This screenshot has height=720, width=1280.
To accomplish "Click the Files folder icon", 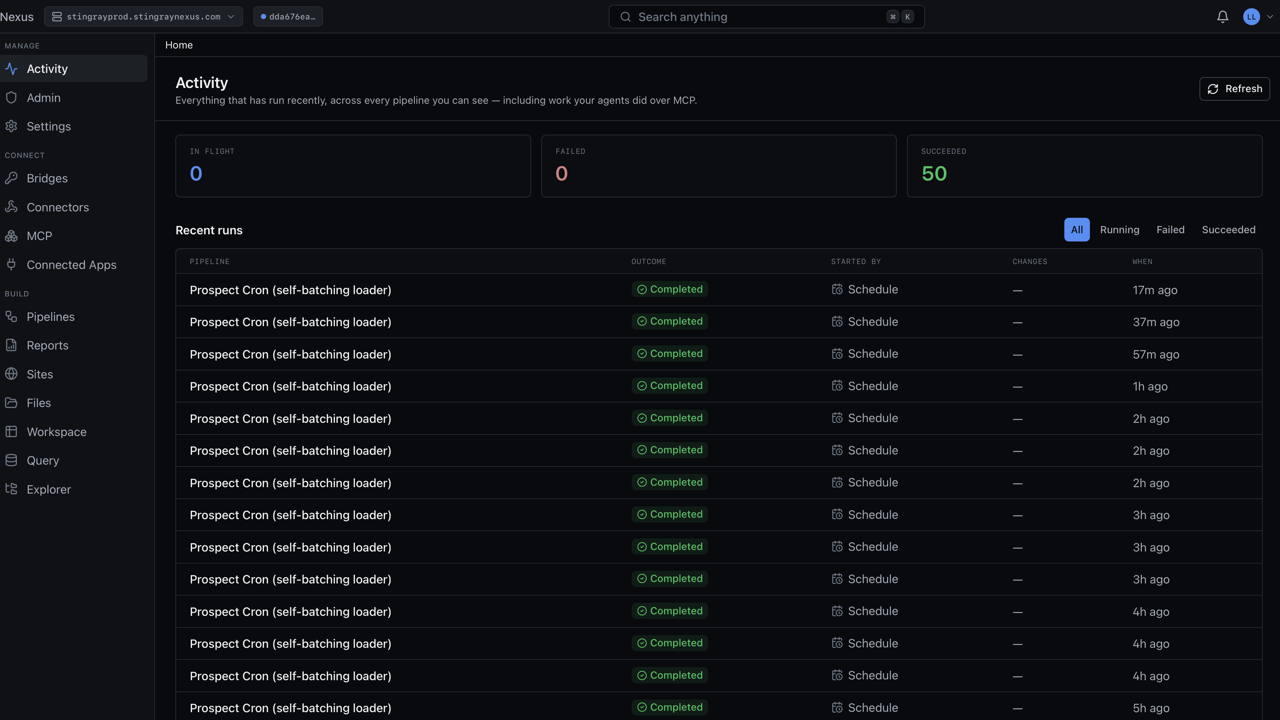I will 11,403.
